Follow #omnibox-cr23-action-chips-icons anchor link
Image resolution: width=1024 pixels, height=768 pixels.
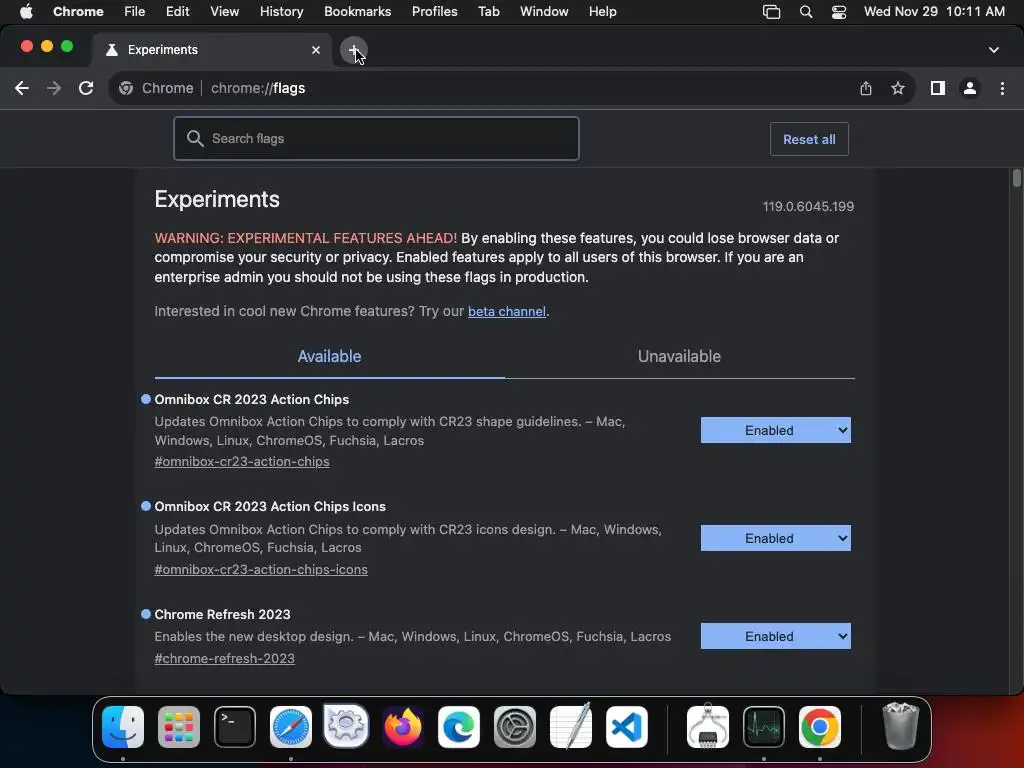(x=261, y=569)
